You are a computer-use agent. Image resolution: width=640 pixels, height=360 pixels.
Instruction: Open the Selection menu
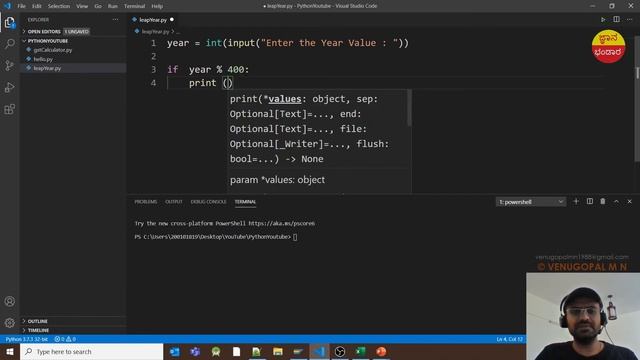pos(59,6)
